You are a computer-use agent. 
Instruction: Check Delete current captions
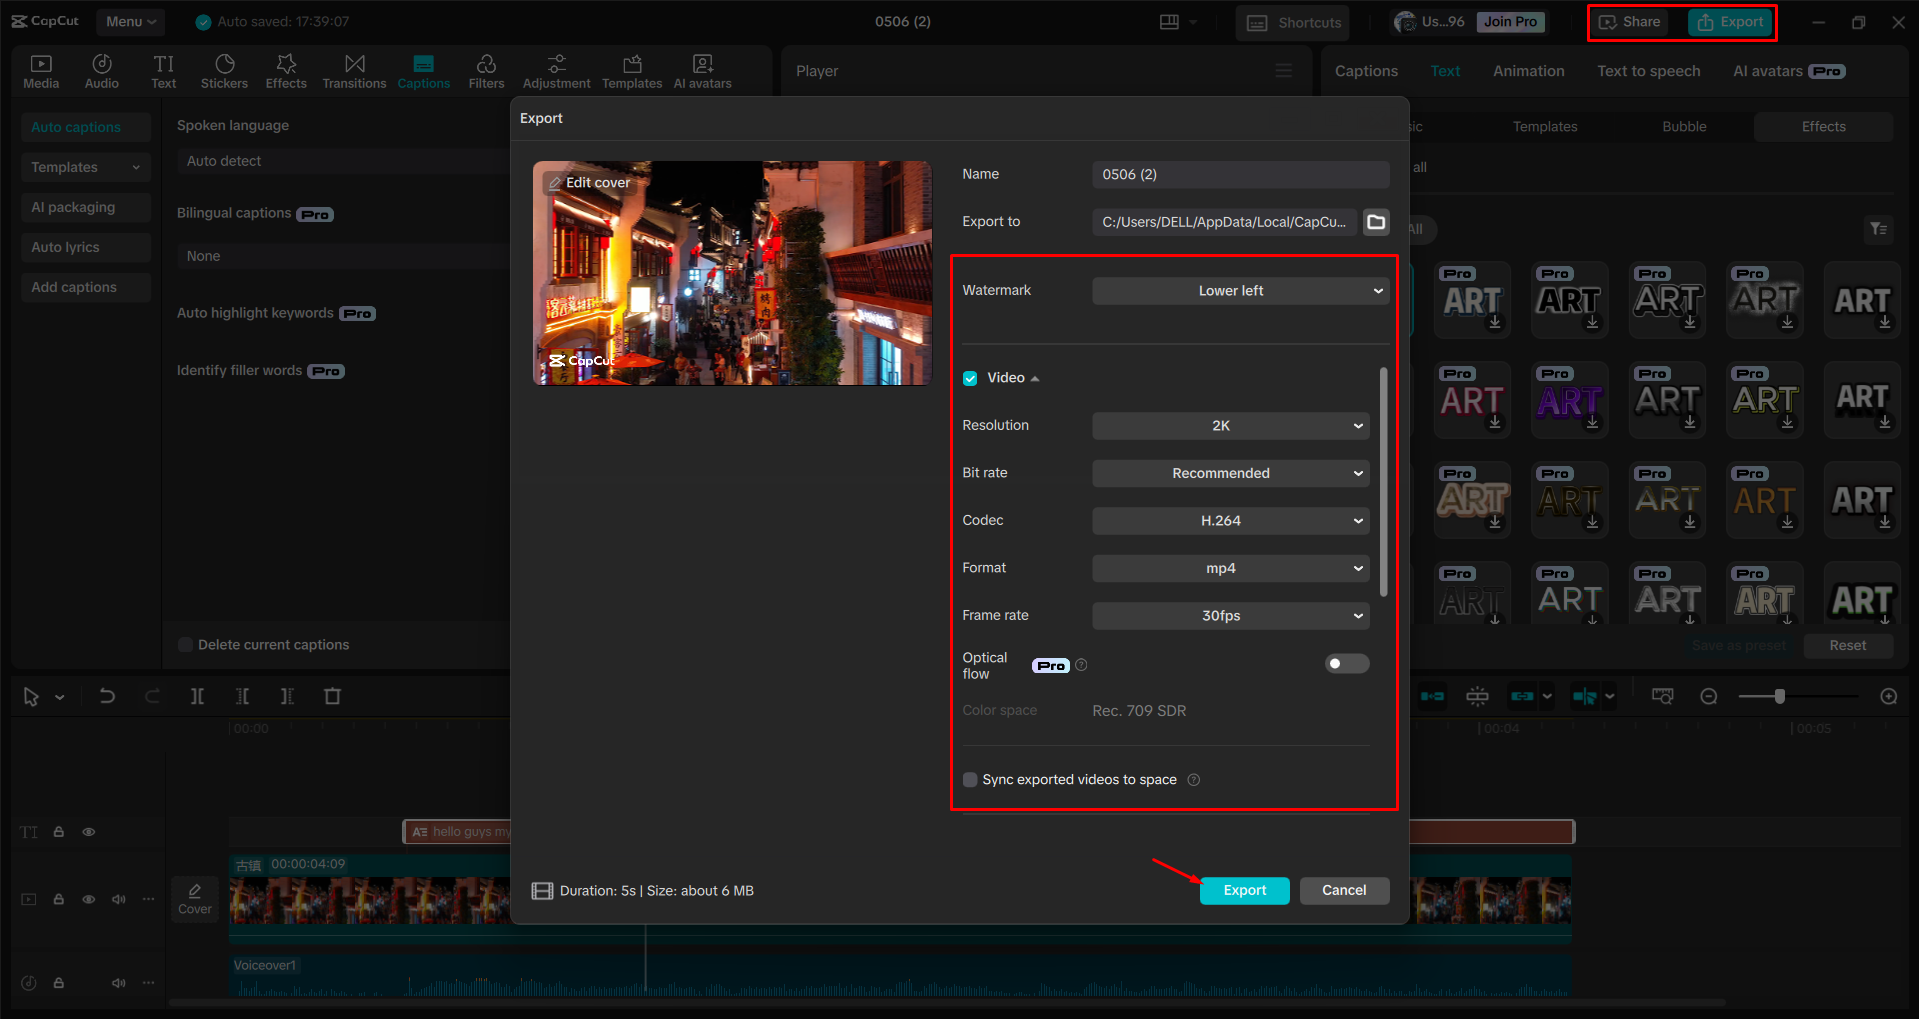pos(185,645)
